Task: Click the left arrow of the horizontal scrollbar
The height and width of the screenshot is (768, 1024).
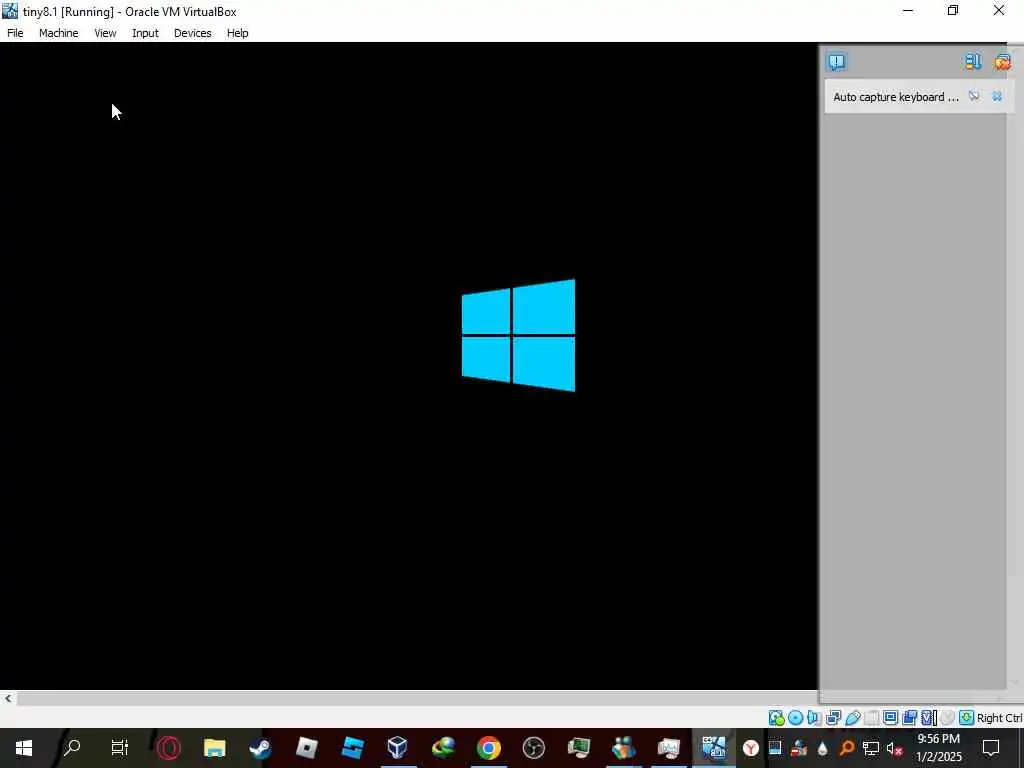Action: tap(8, 698)
